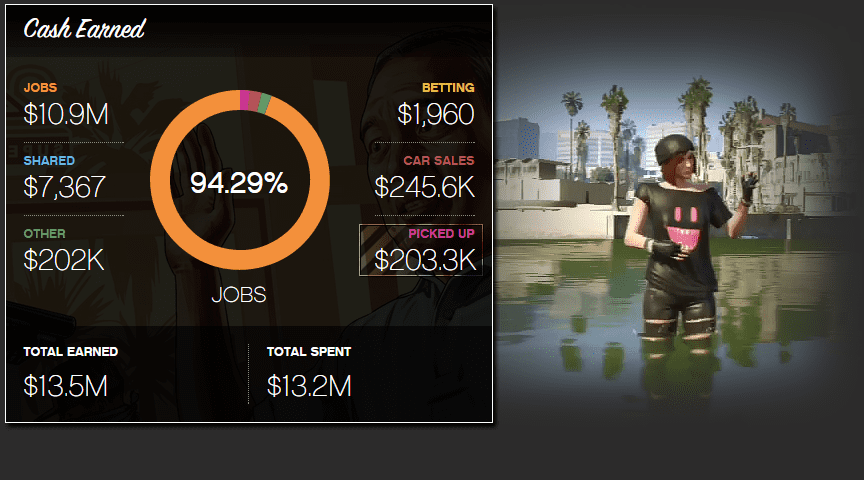Click the Cash Earned panel title

point(84,29)
